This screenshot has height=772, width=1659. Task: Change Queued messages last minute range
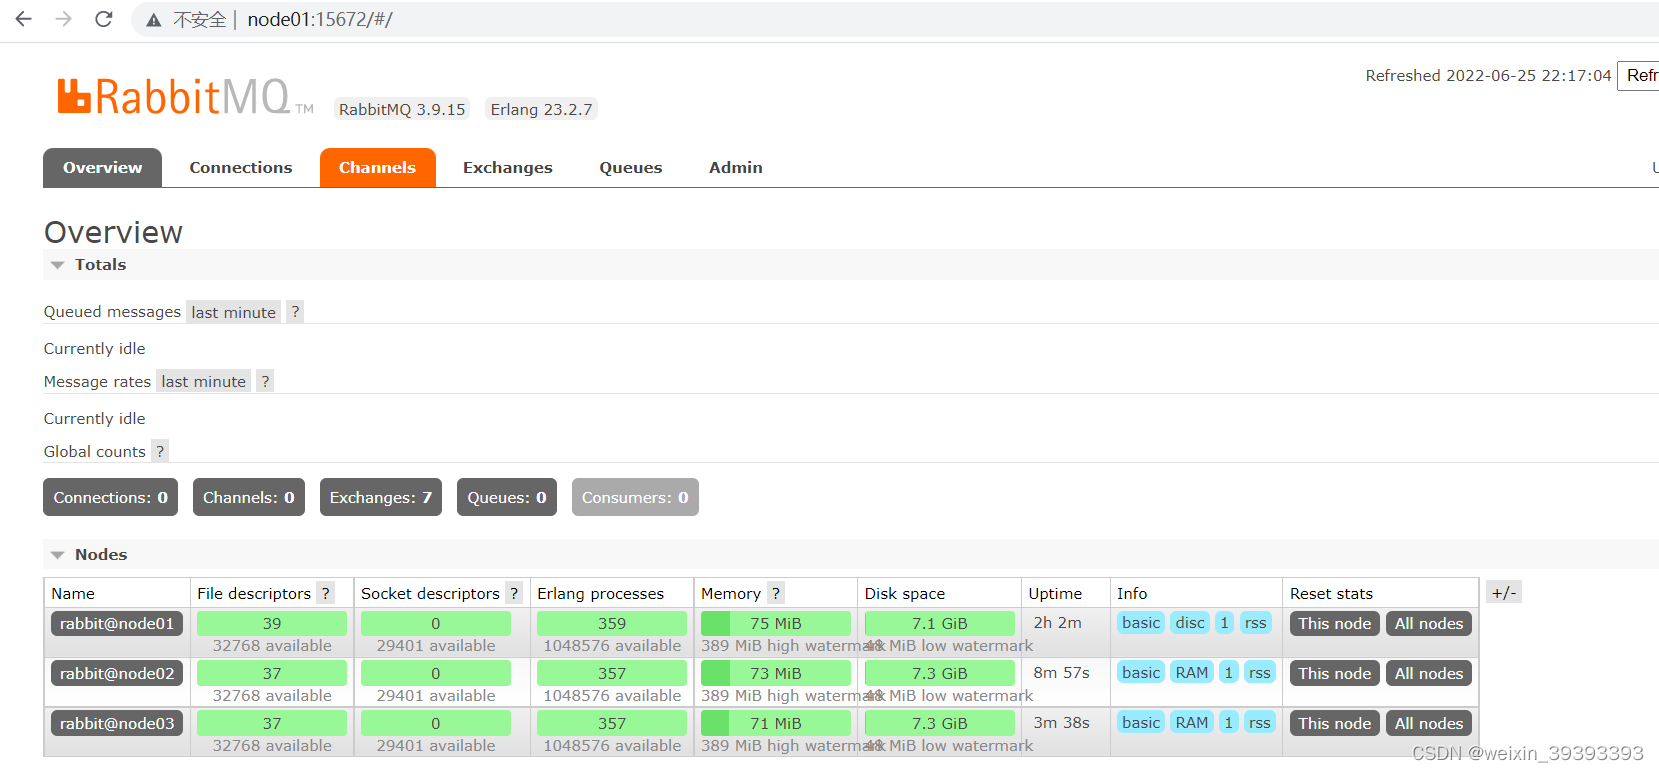click(x=233, y=312)
